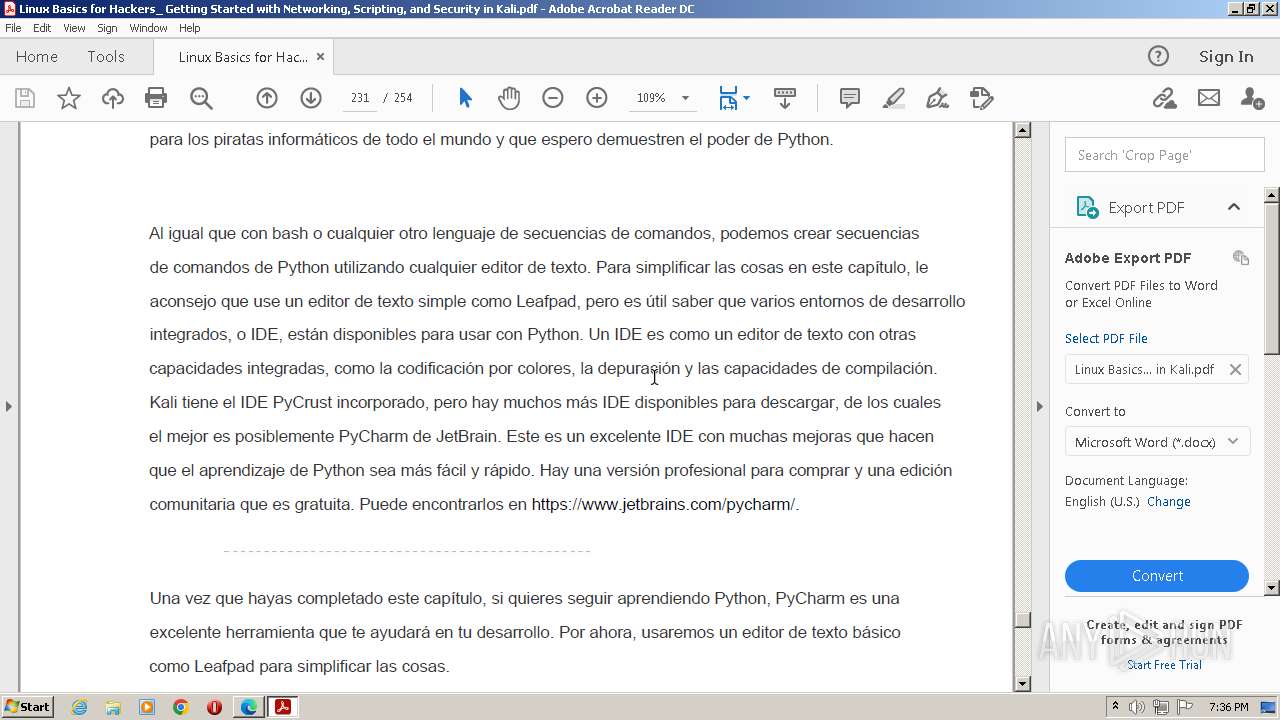Remove the selected Linux Basics PDF file
This screenshot has height=720, width=1280.
[x=1235, y=369]
